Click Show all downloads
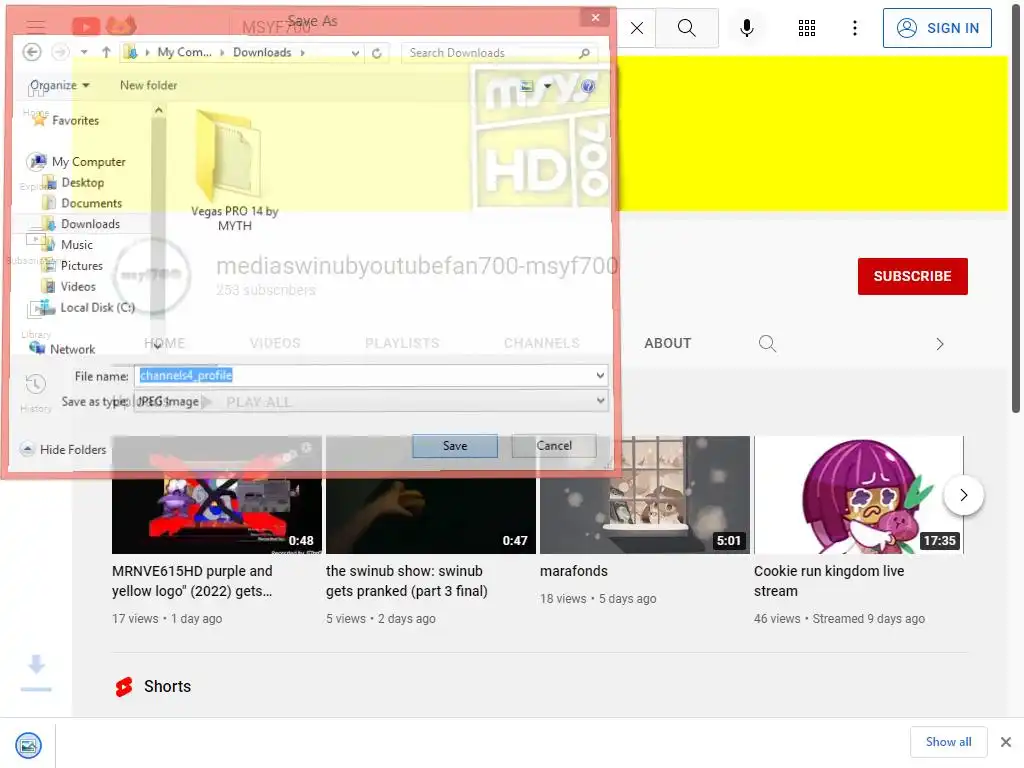 pos(948,742)
